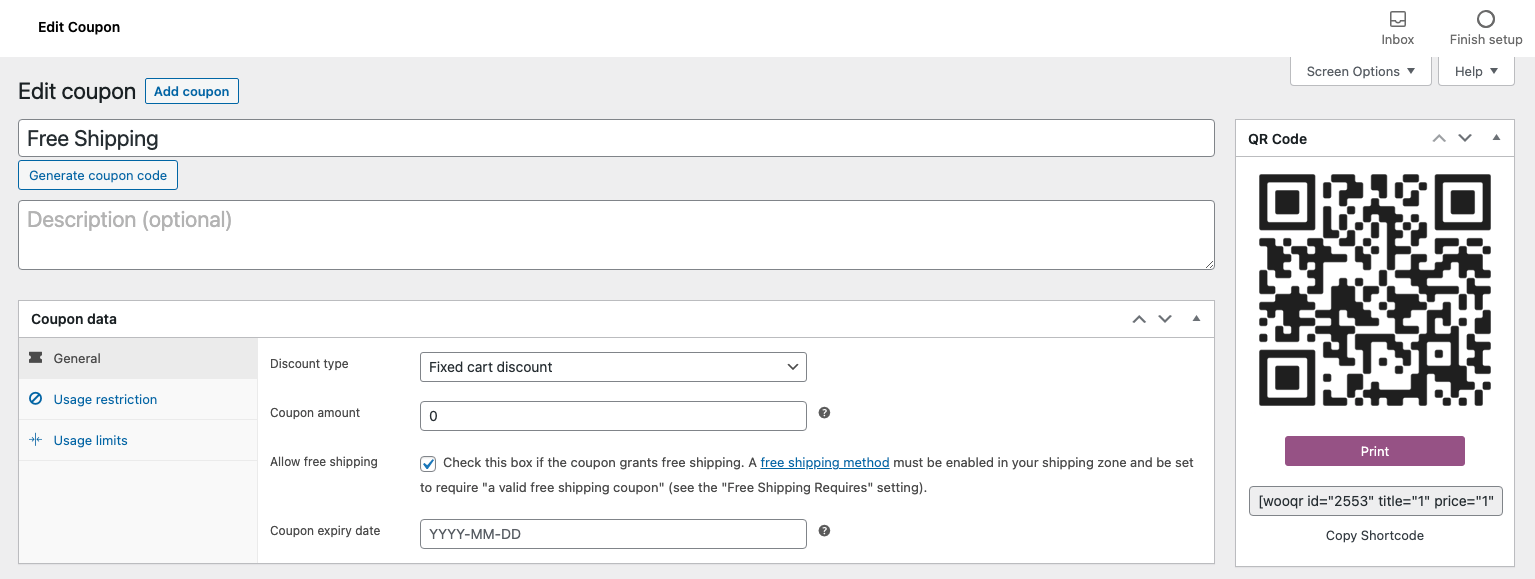Click the QR Code panel title
The width and height of the screenshot is (1535, 579).
tap(1277, 139)
